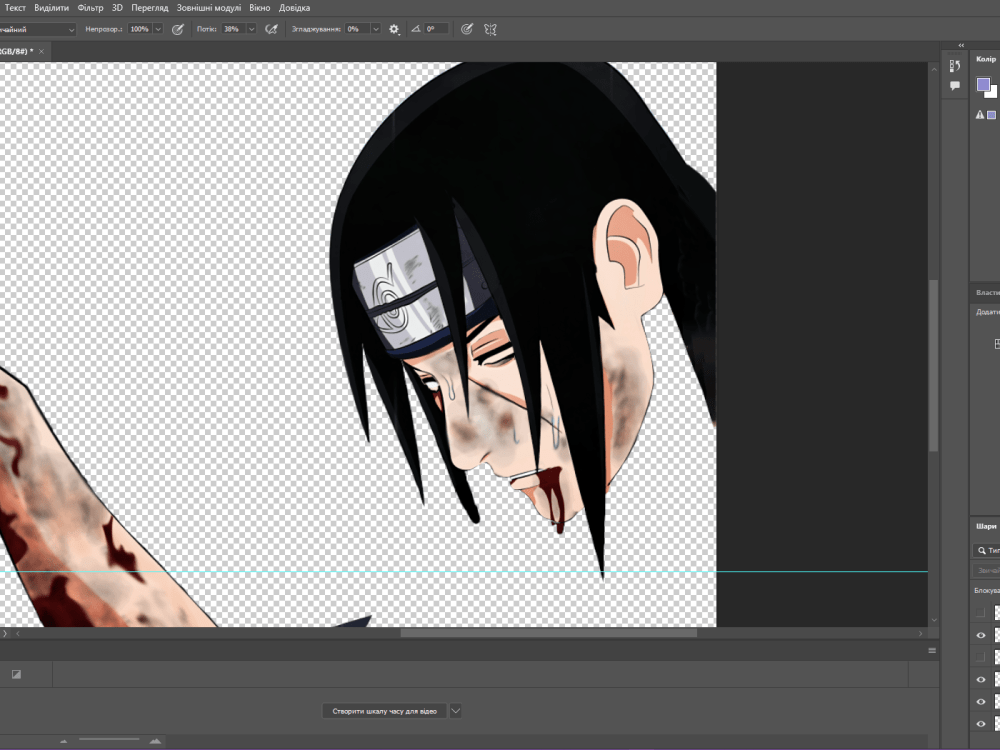Image resolution: width=1000 pixels, height=750 pixels.
Task: Open smoothing options gear icon
Action: (x=394, y=29)
